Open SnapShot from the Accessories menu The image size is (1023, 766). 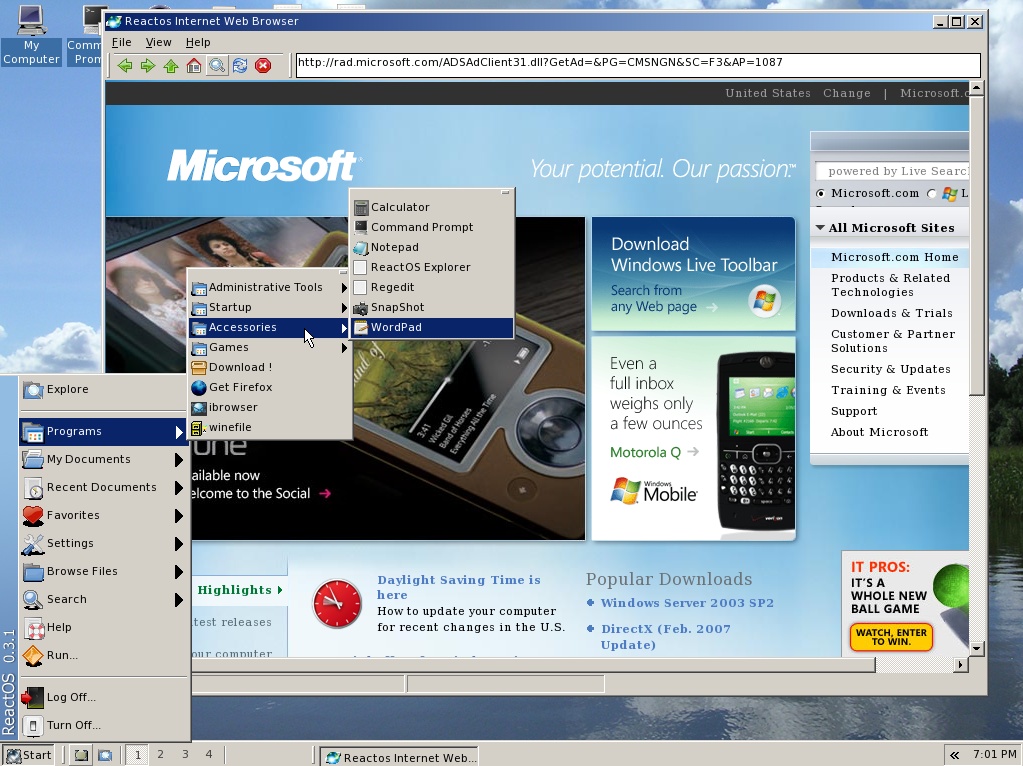(432, 307)
